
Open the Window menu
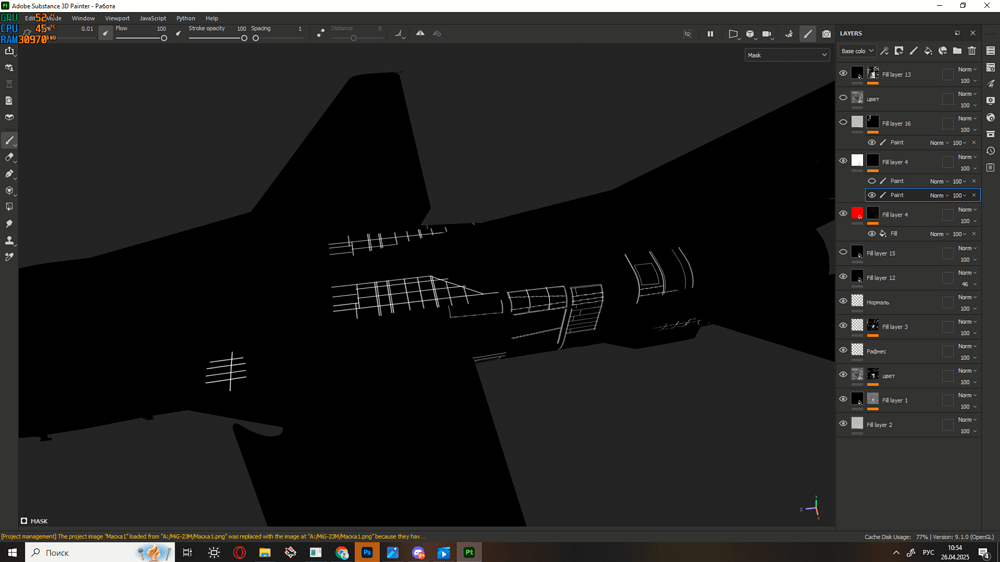pos(83,18)
